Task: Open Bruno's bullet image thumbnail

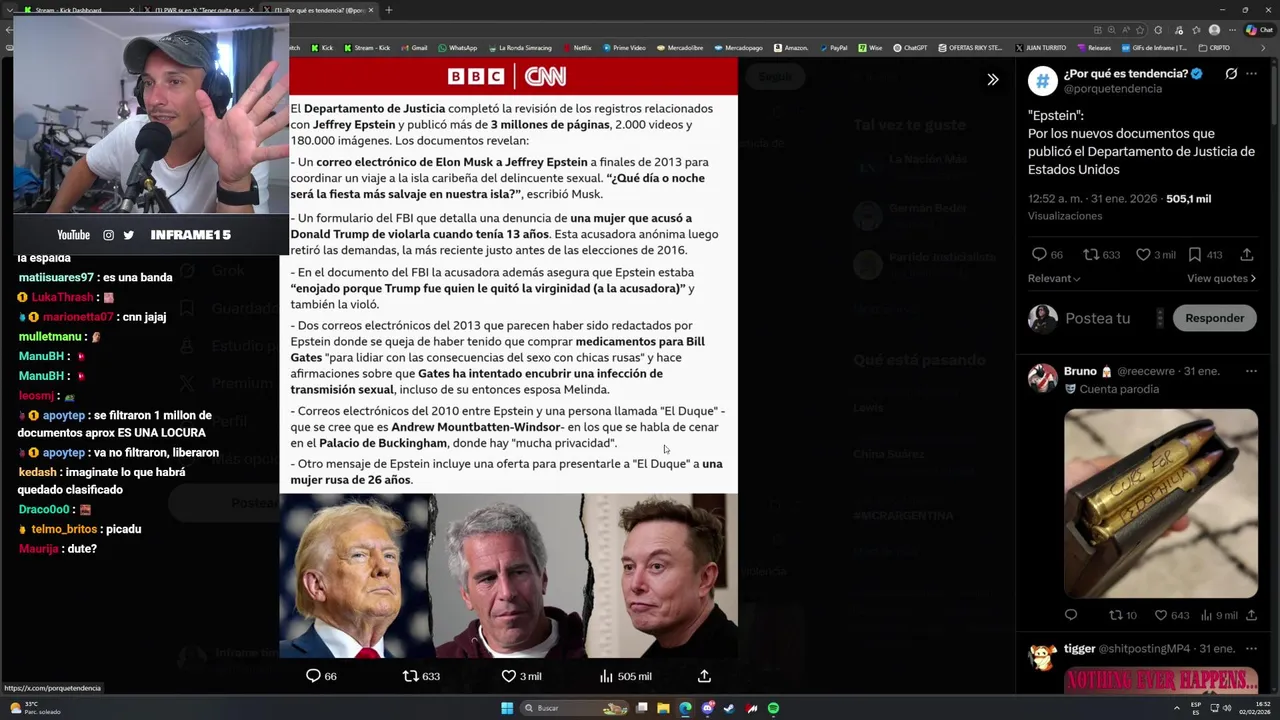Action: coord(1161,503)
